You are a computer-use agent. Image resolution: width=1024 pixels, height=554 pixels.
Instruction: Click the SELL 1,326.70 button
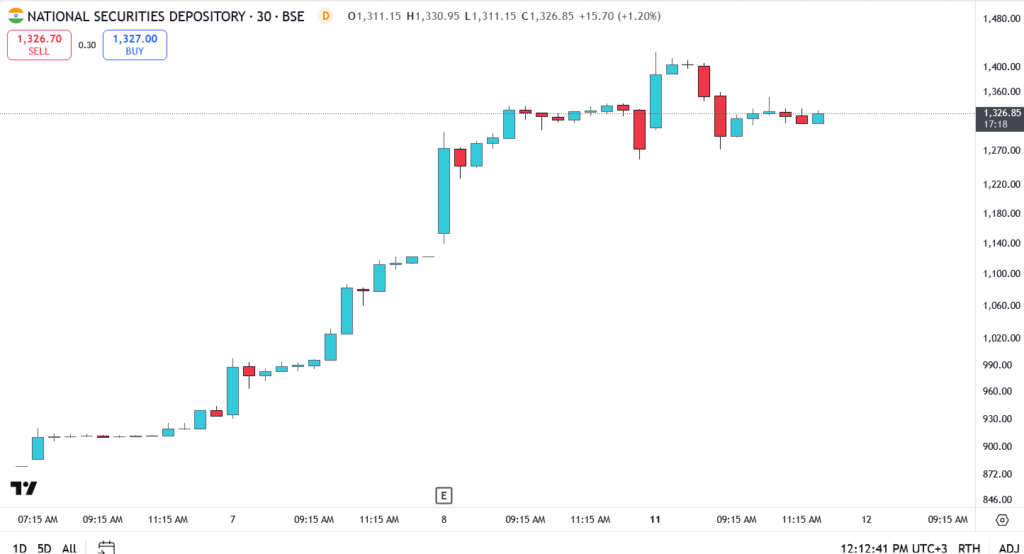(x=39, y=44)
